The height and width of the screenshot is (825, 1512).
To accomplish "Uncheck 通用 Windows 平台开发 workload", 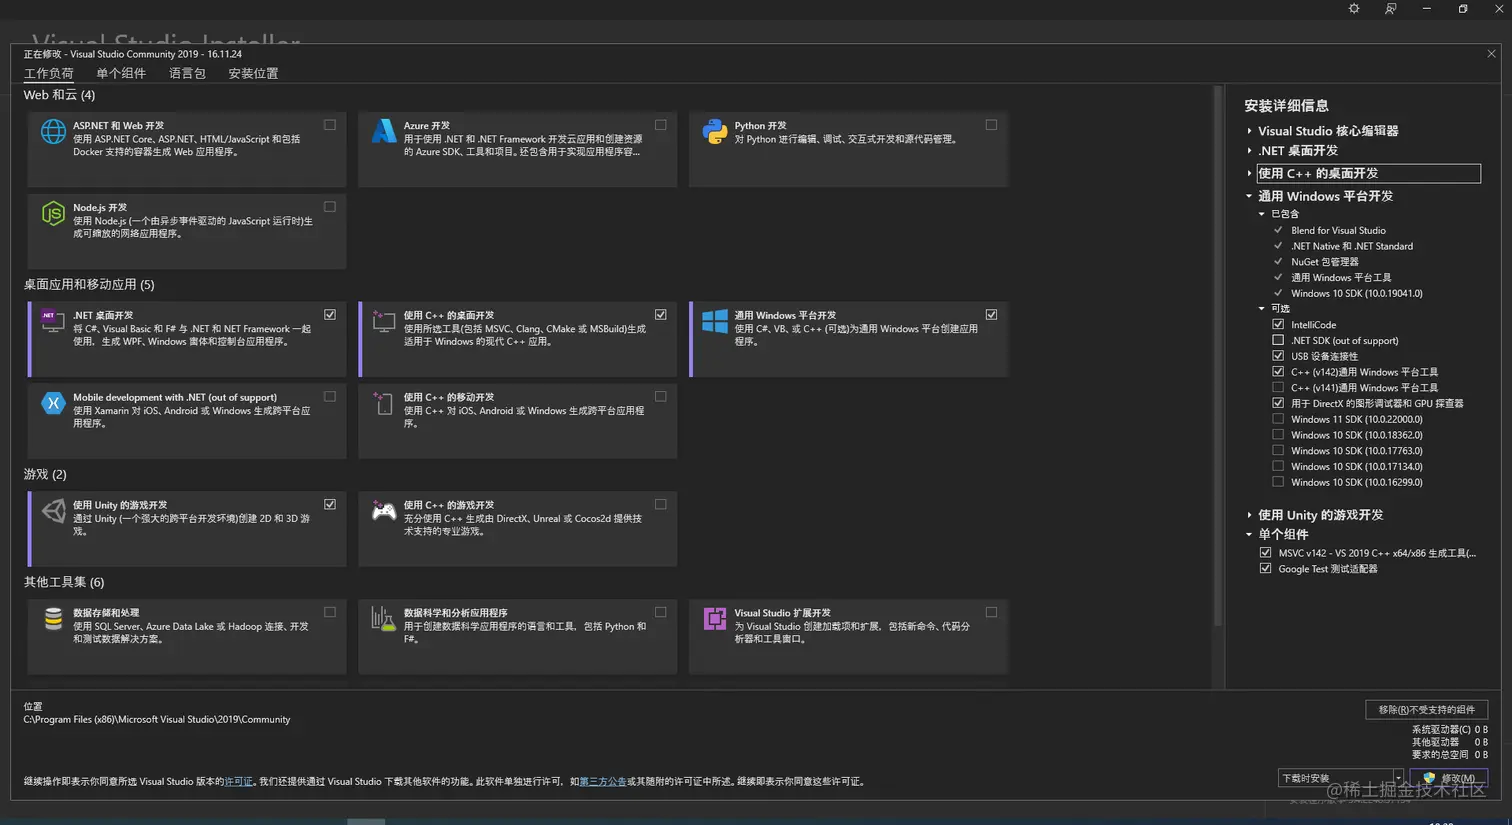I will (x=991, y=315).
